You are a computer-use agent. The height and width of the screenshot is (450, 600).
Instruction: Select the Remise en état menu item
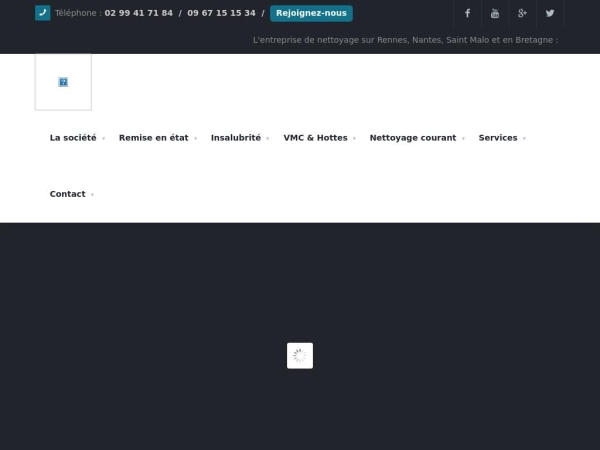coord(153,138)
